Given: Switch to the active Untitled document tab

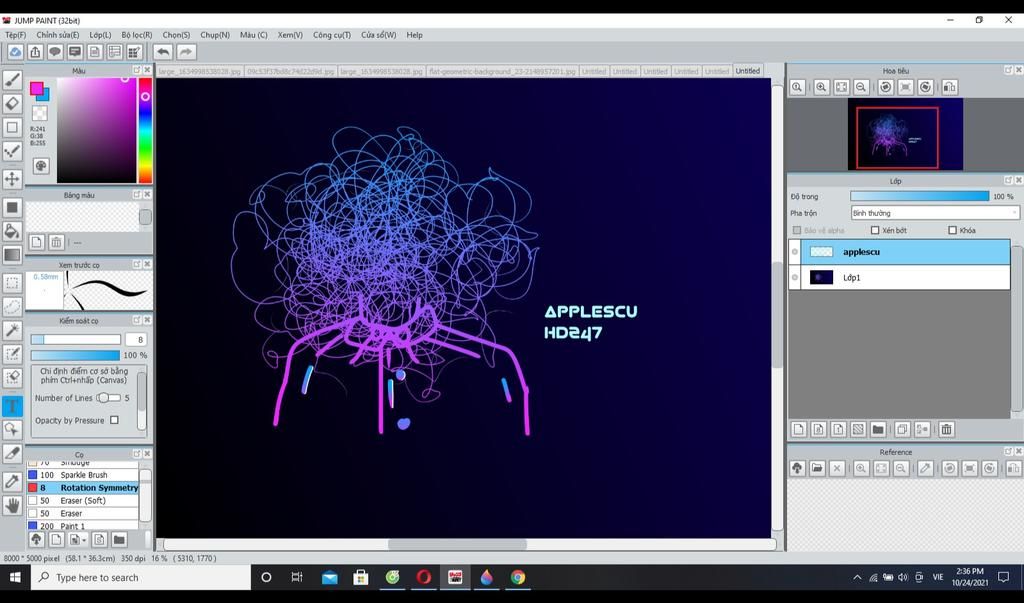Looking at the screenshot, I should tap(748, 71).
